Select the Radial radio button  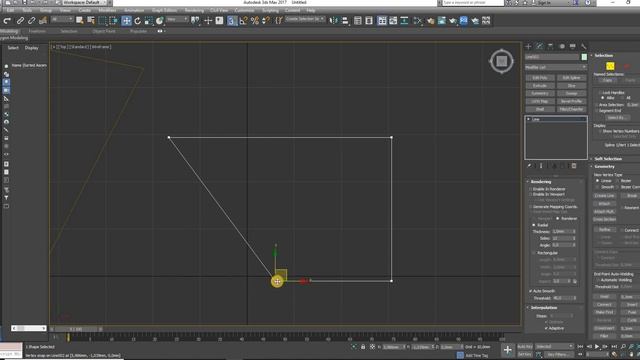pos(533,225)
